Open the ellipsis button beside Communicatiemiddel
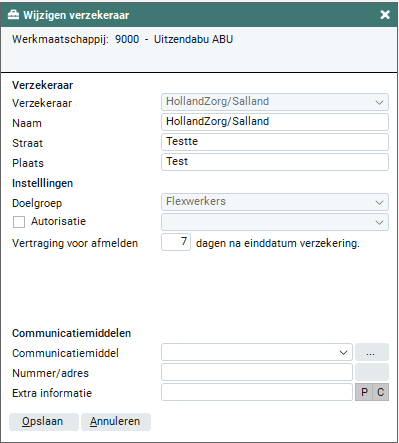Screen dimensions: 399x443 (372, 352)
